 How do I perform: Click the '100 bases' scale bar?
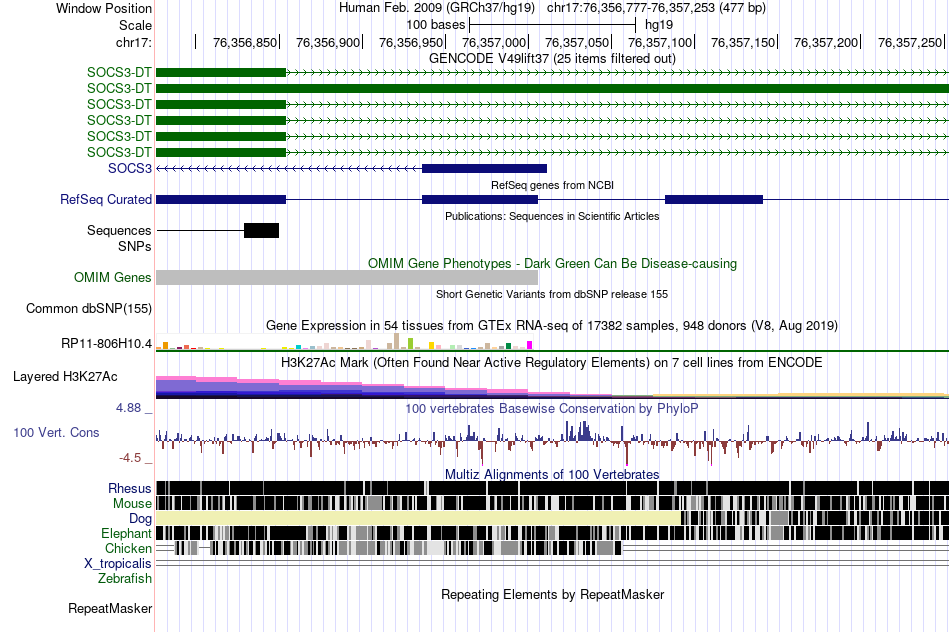tap(552, 25)
